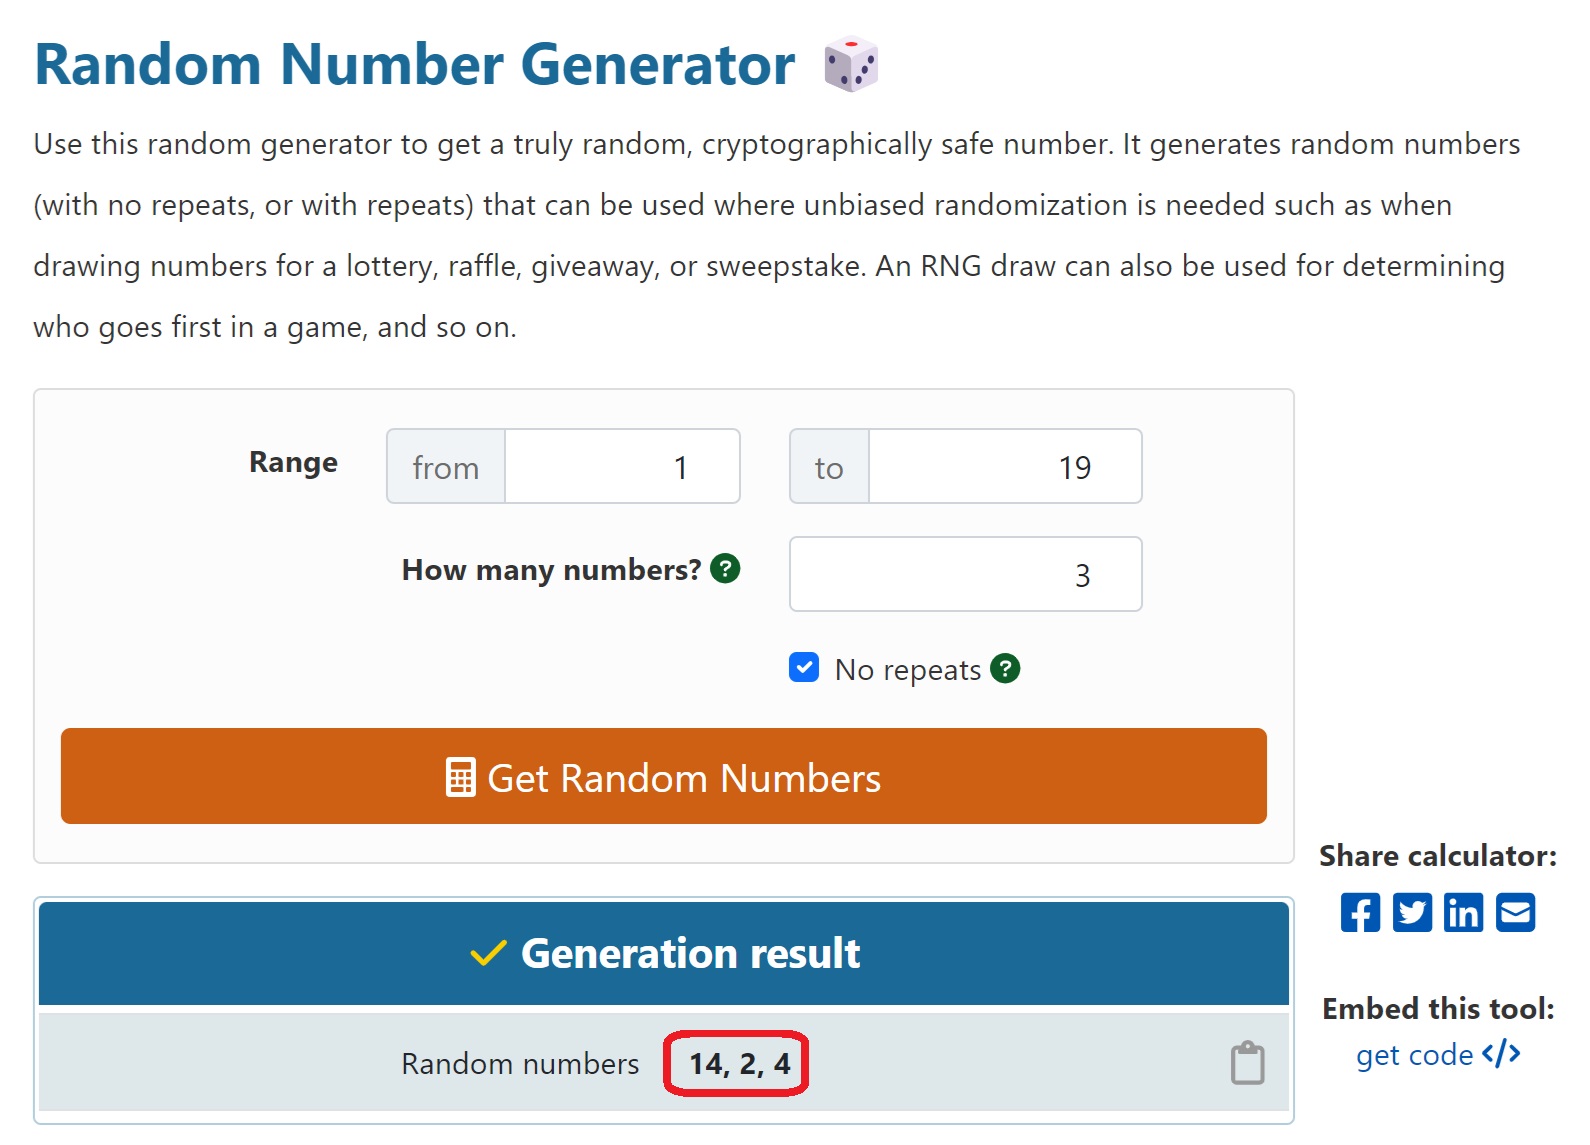Click the calculator icon on orange button
The height and width of the screenshot is (1145, 1590).
click(x=460, y=778)
